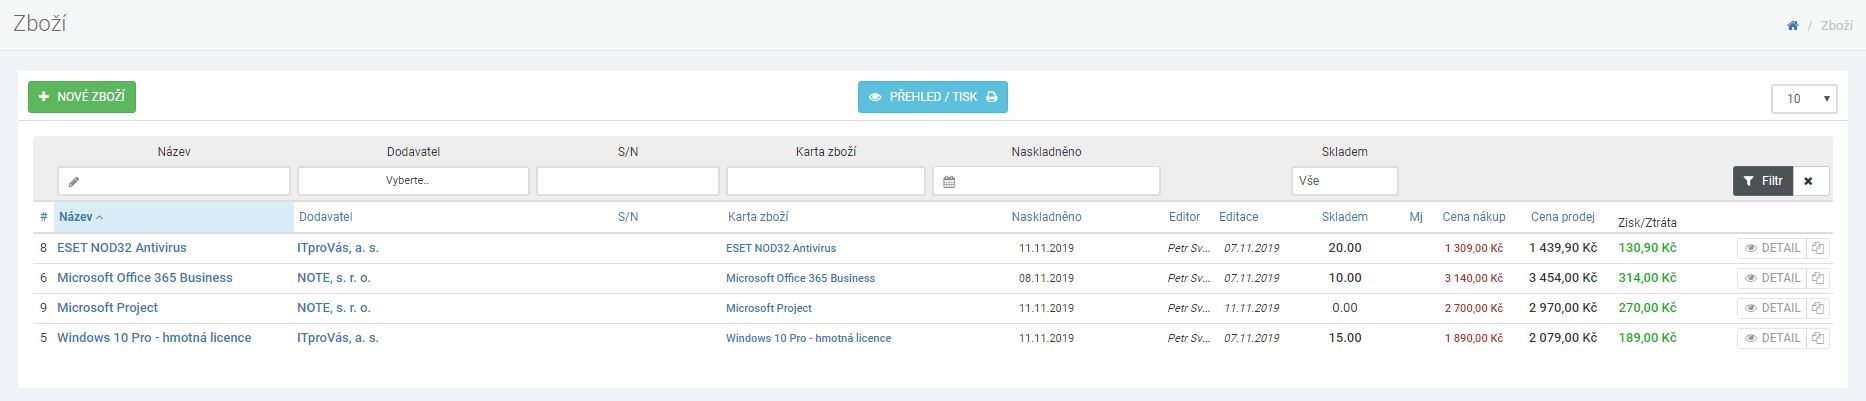Sort by Naskladněno column header
Screen dimensions: 1866x401
(x=1046, y=217)
